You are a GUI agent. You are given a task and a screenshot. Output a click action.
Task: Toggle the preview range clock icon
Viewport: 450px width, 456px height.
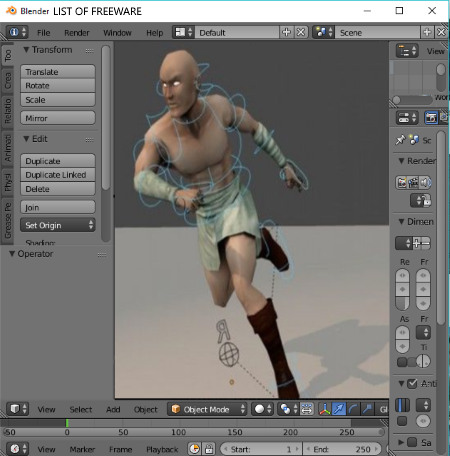(x=195, y=449)
